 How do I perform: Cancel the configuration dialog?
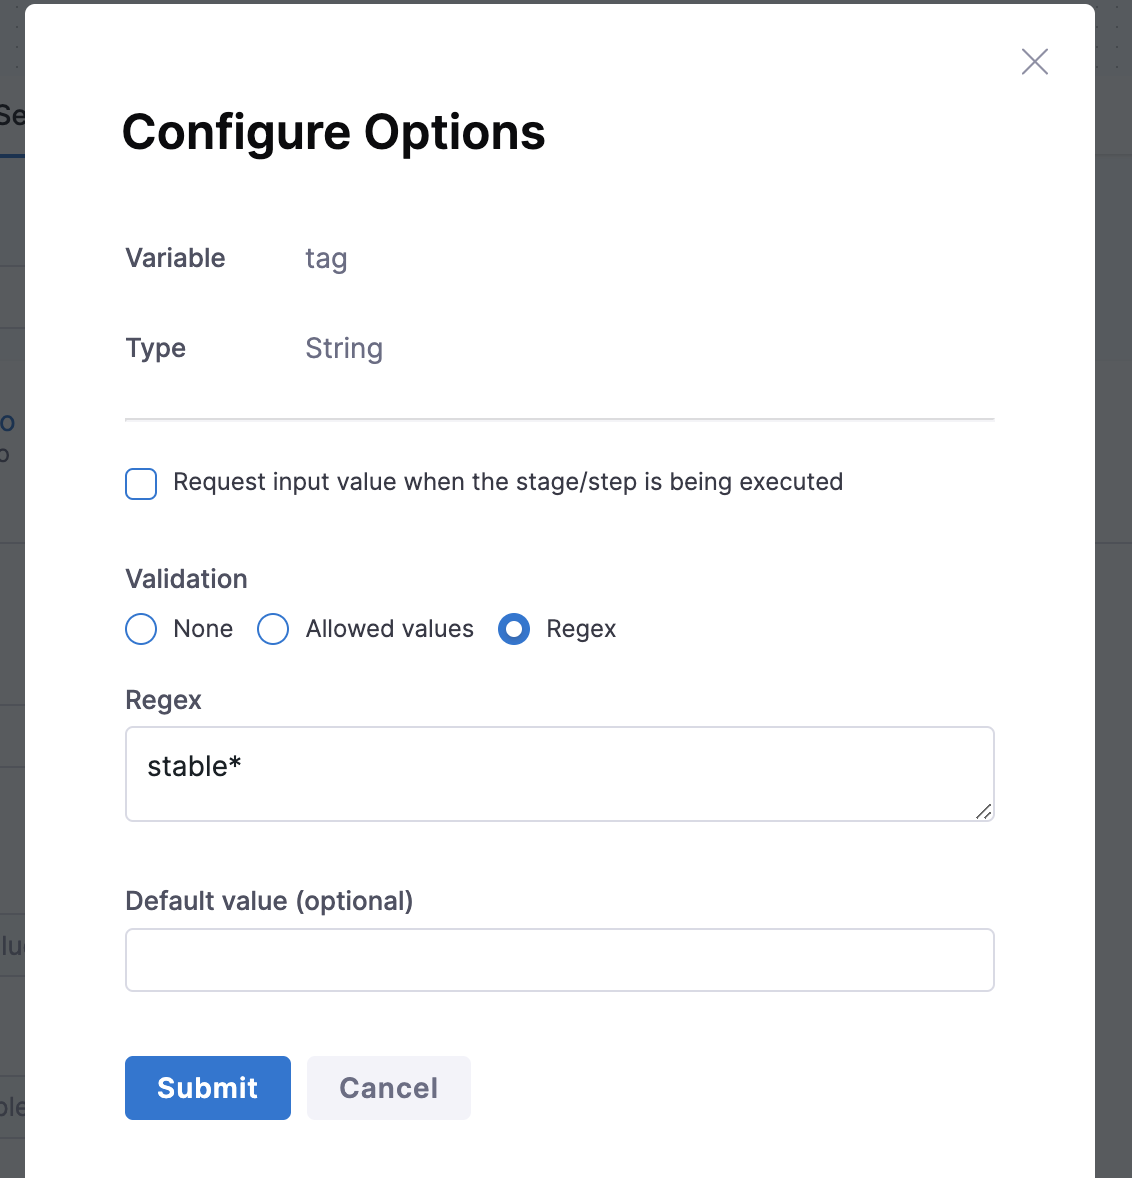[388, 1088]
